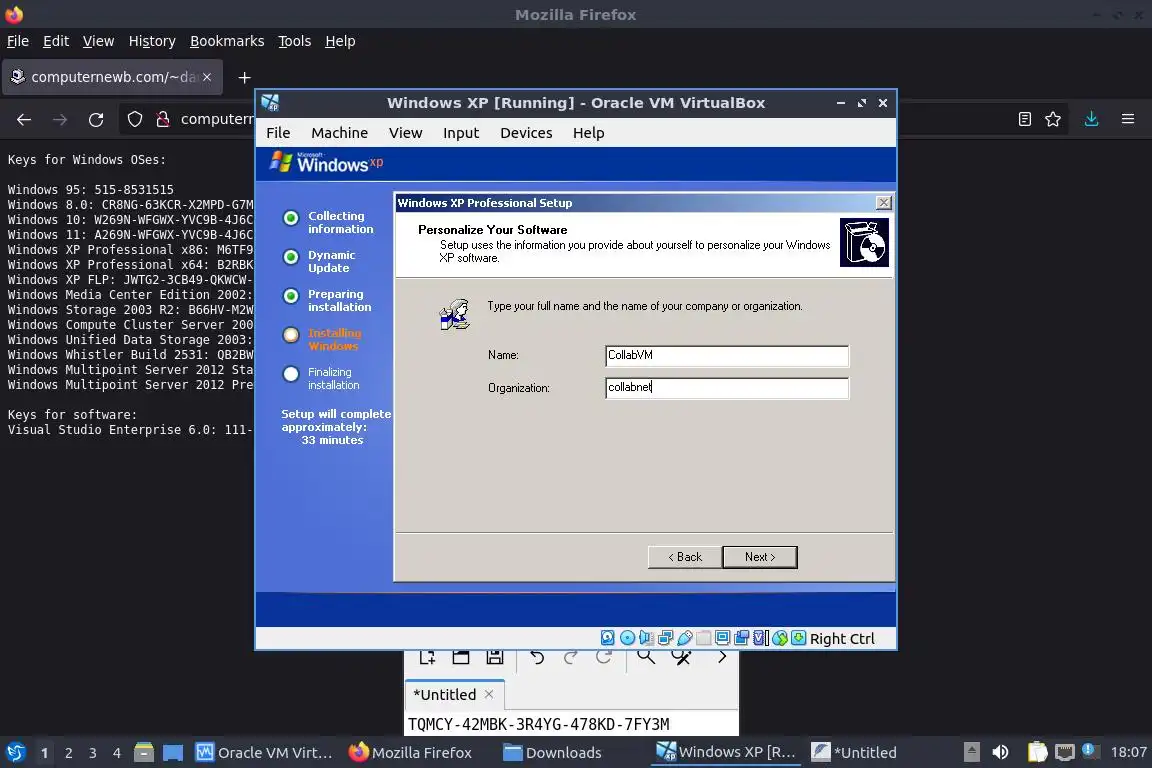
Task: Open the Firefox History menu
Action: tap(152, 41)
